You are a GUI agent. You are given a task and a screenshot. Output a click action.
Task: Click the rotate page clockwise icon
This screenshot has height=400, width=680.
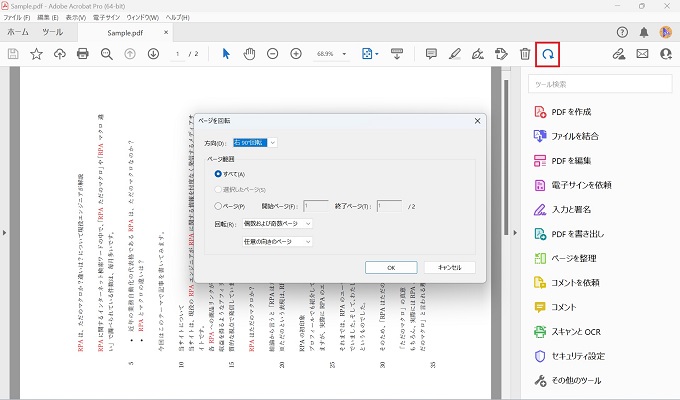point(548,54)
